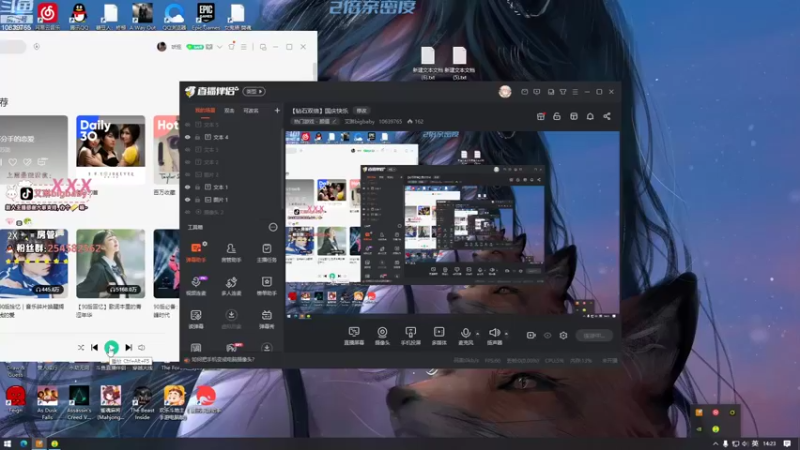Expand mode switch pill beside 直播伴侣 logo

254,91
